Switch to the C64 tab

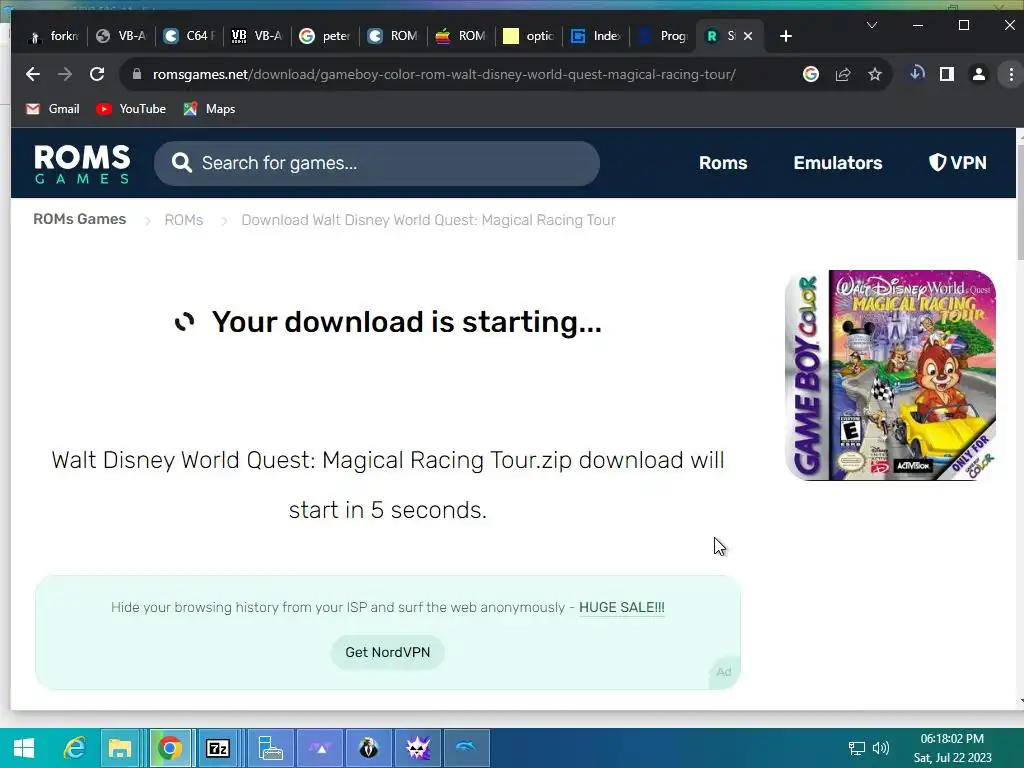click(189, 36)
